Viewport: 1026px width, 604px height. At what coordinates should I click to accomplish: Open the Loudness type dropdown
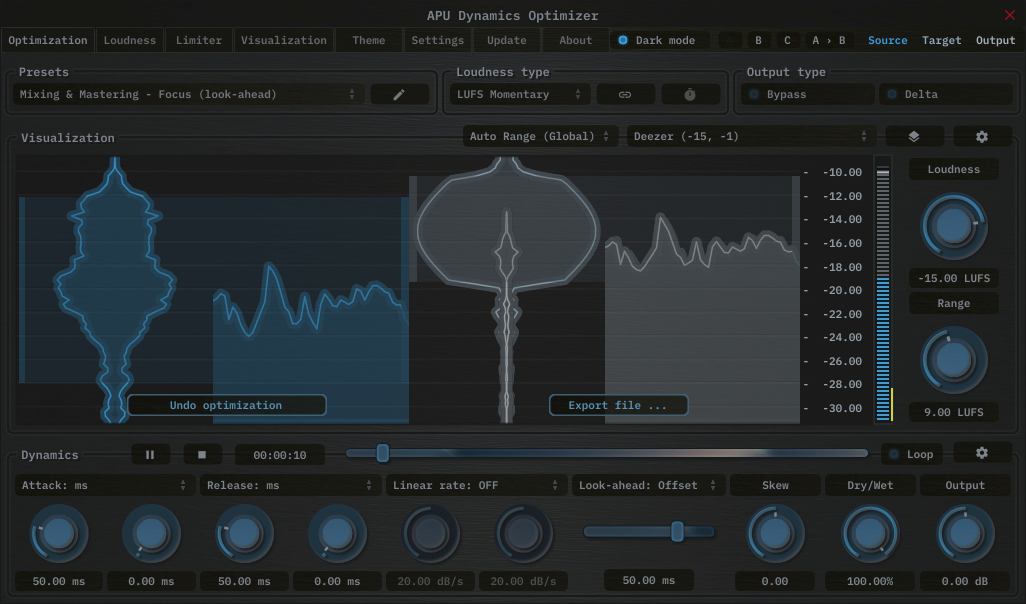(518, 94)
